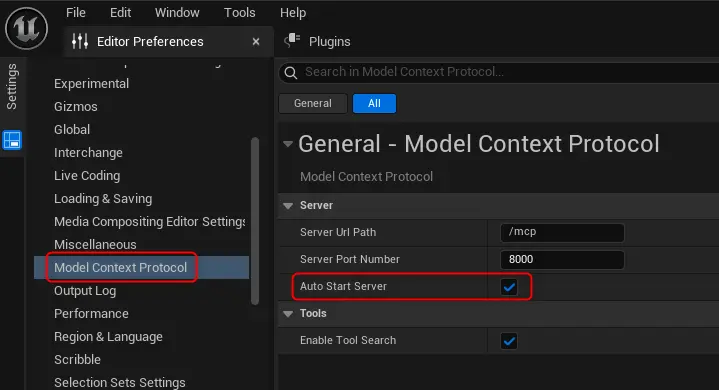Select Experimental in the settings list
719x390 pixels.
[91, 84]
